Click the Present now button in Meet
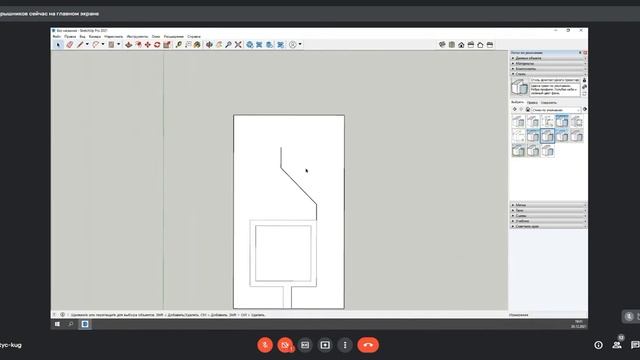 click(325, 345)
